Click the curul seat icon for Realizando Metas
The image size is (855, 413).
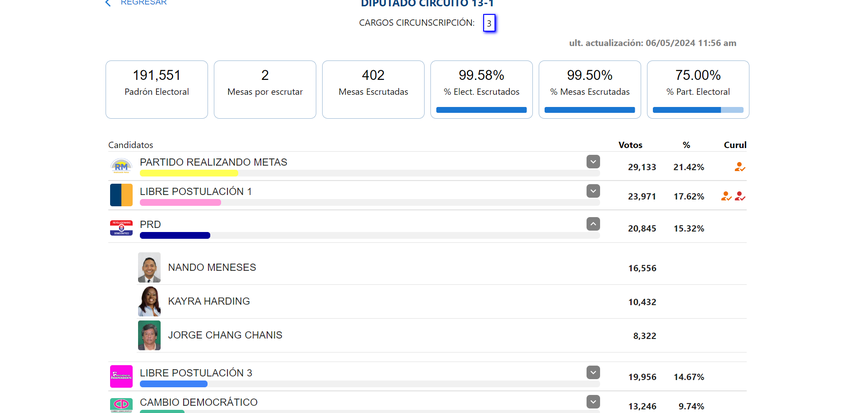point(739,167)
